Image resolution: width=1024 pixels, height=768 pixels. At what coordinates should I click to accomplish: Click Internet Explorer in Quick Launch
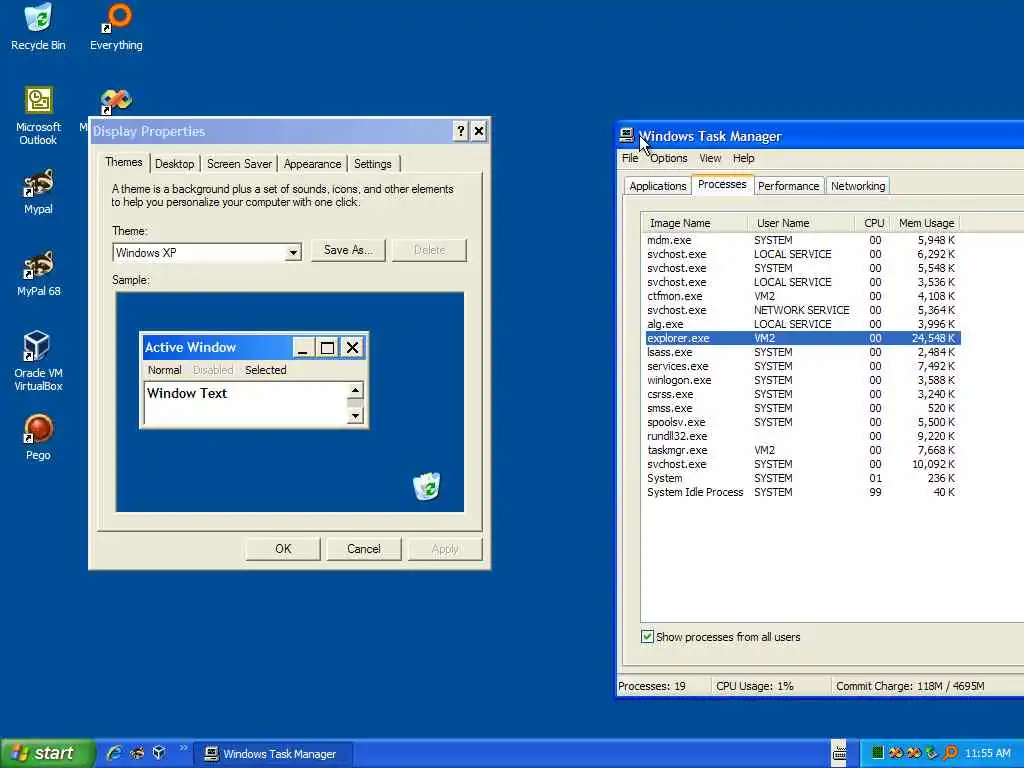pyautogui.click(x=114, y=753)
